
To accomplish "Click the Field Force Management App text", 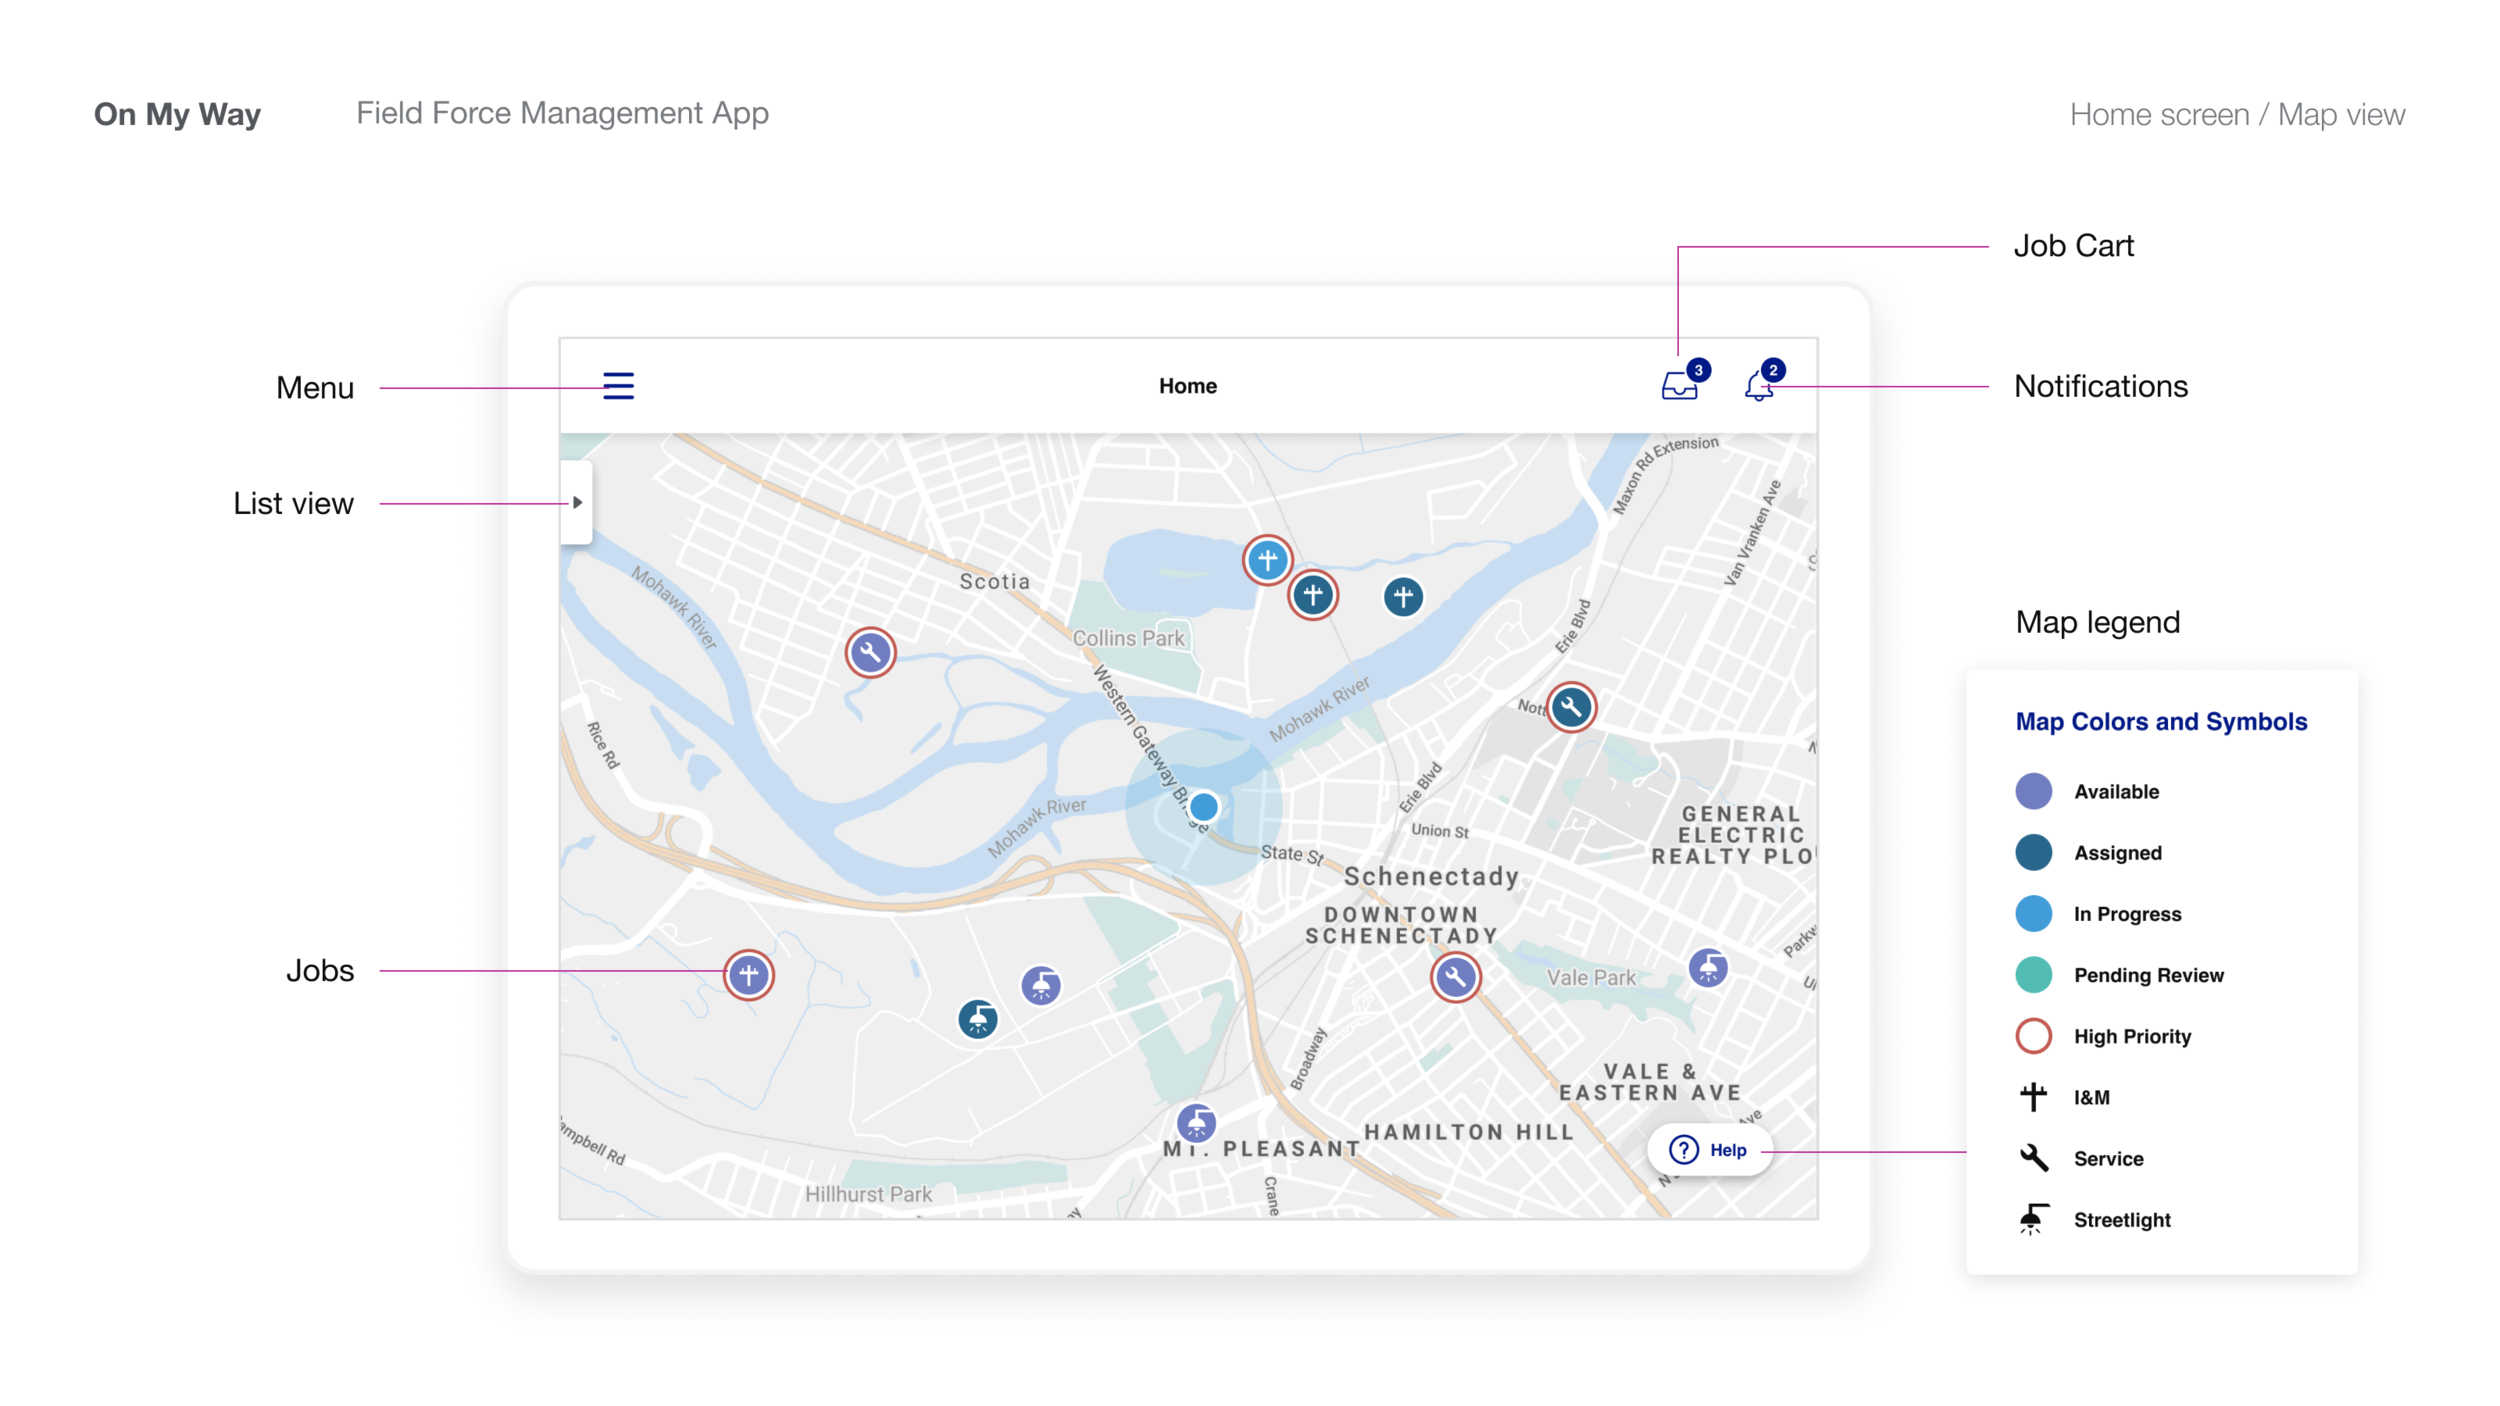I will pos(562,113).
